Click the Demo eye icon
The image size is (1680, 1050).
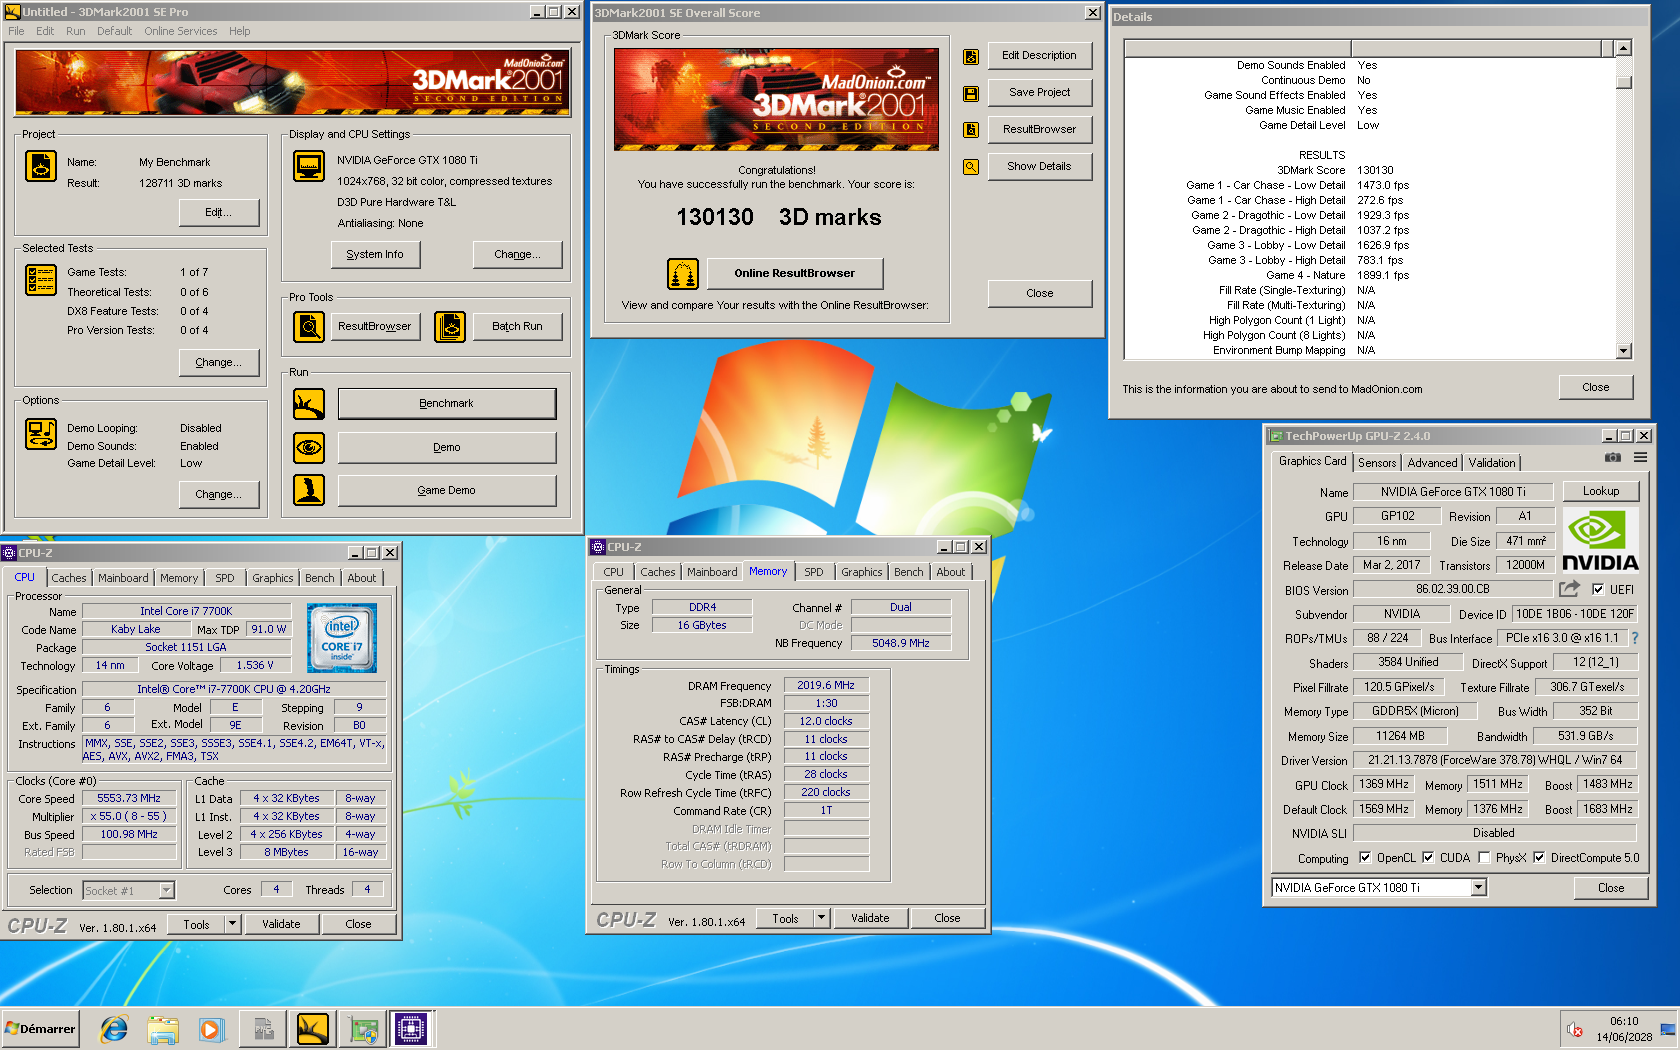point(309,447)
